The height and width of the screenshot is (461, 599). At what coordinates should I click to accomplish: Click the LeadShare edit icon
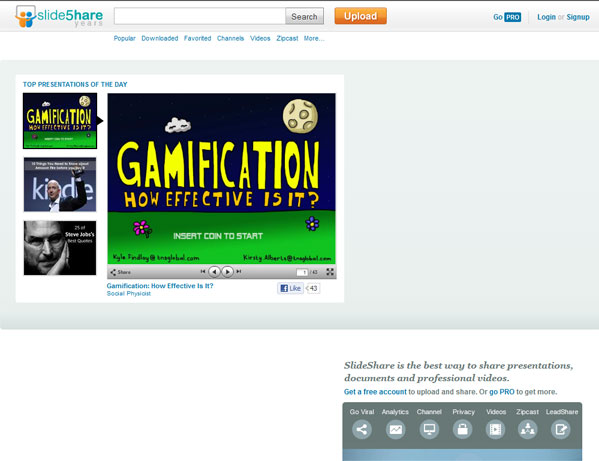(561, 429)
